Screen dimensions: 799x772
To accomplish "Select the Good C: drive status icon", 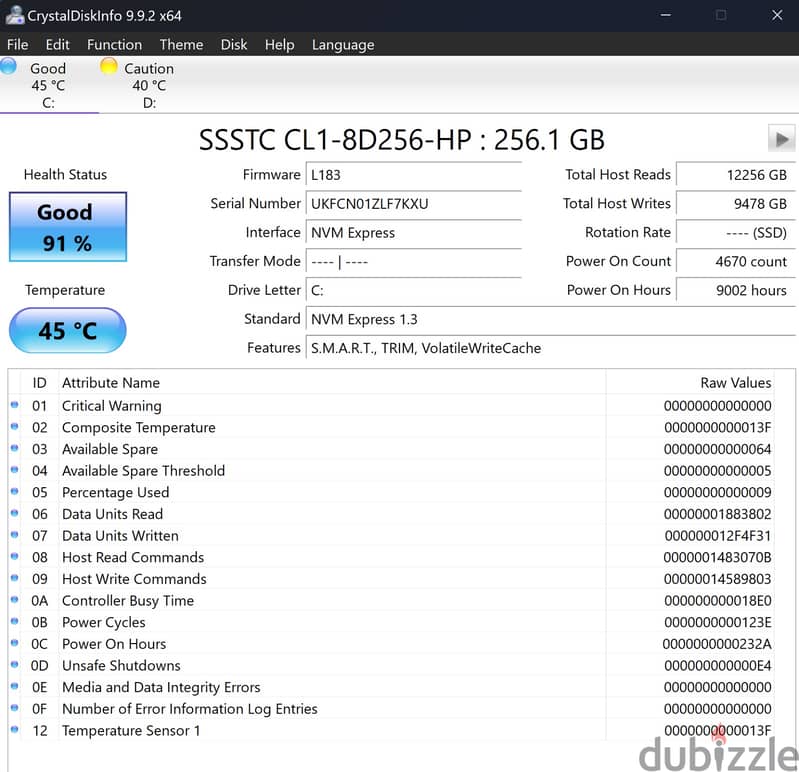I will [9, 67].
